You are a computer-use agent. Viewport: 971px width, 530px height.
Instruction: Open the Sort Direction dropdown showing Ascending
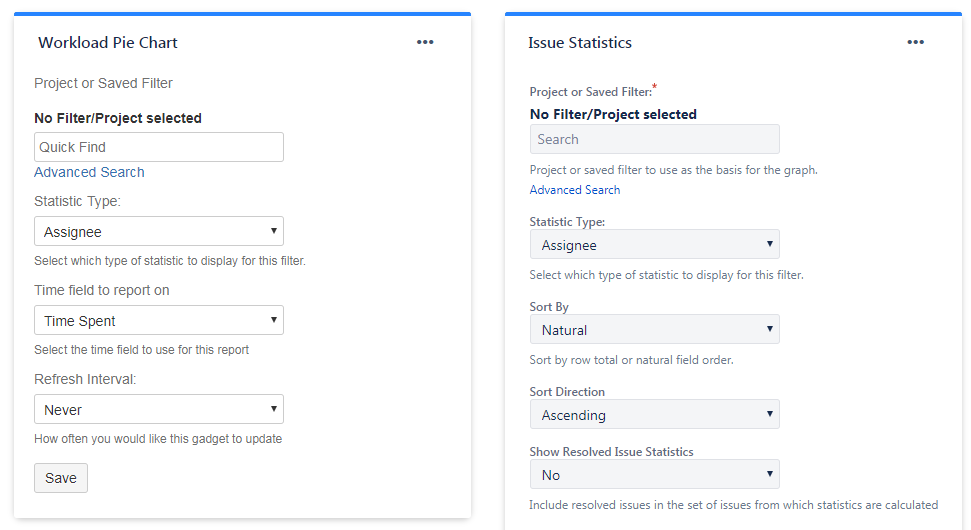tap(654, 415)
